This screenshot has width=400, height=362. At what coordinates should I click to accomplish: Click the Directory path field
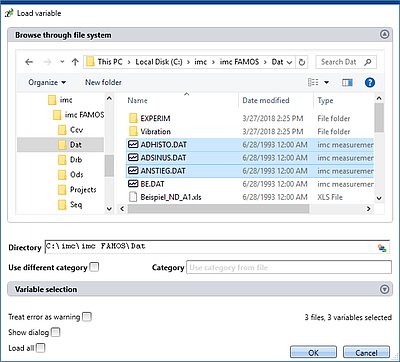click(x=217, y=247)
